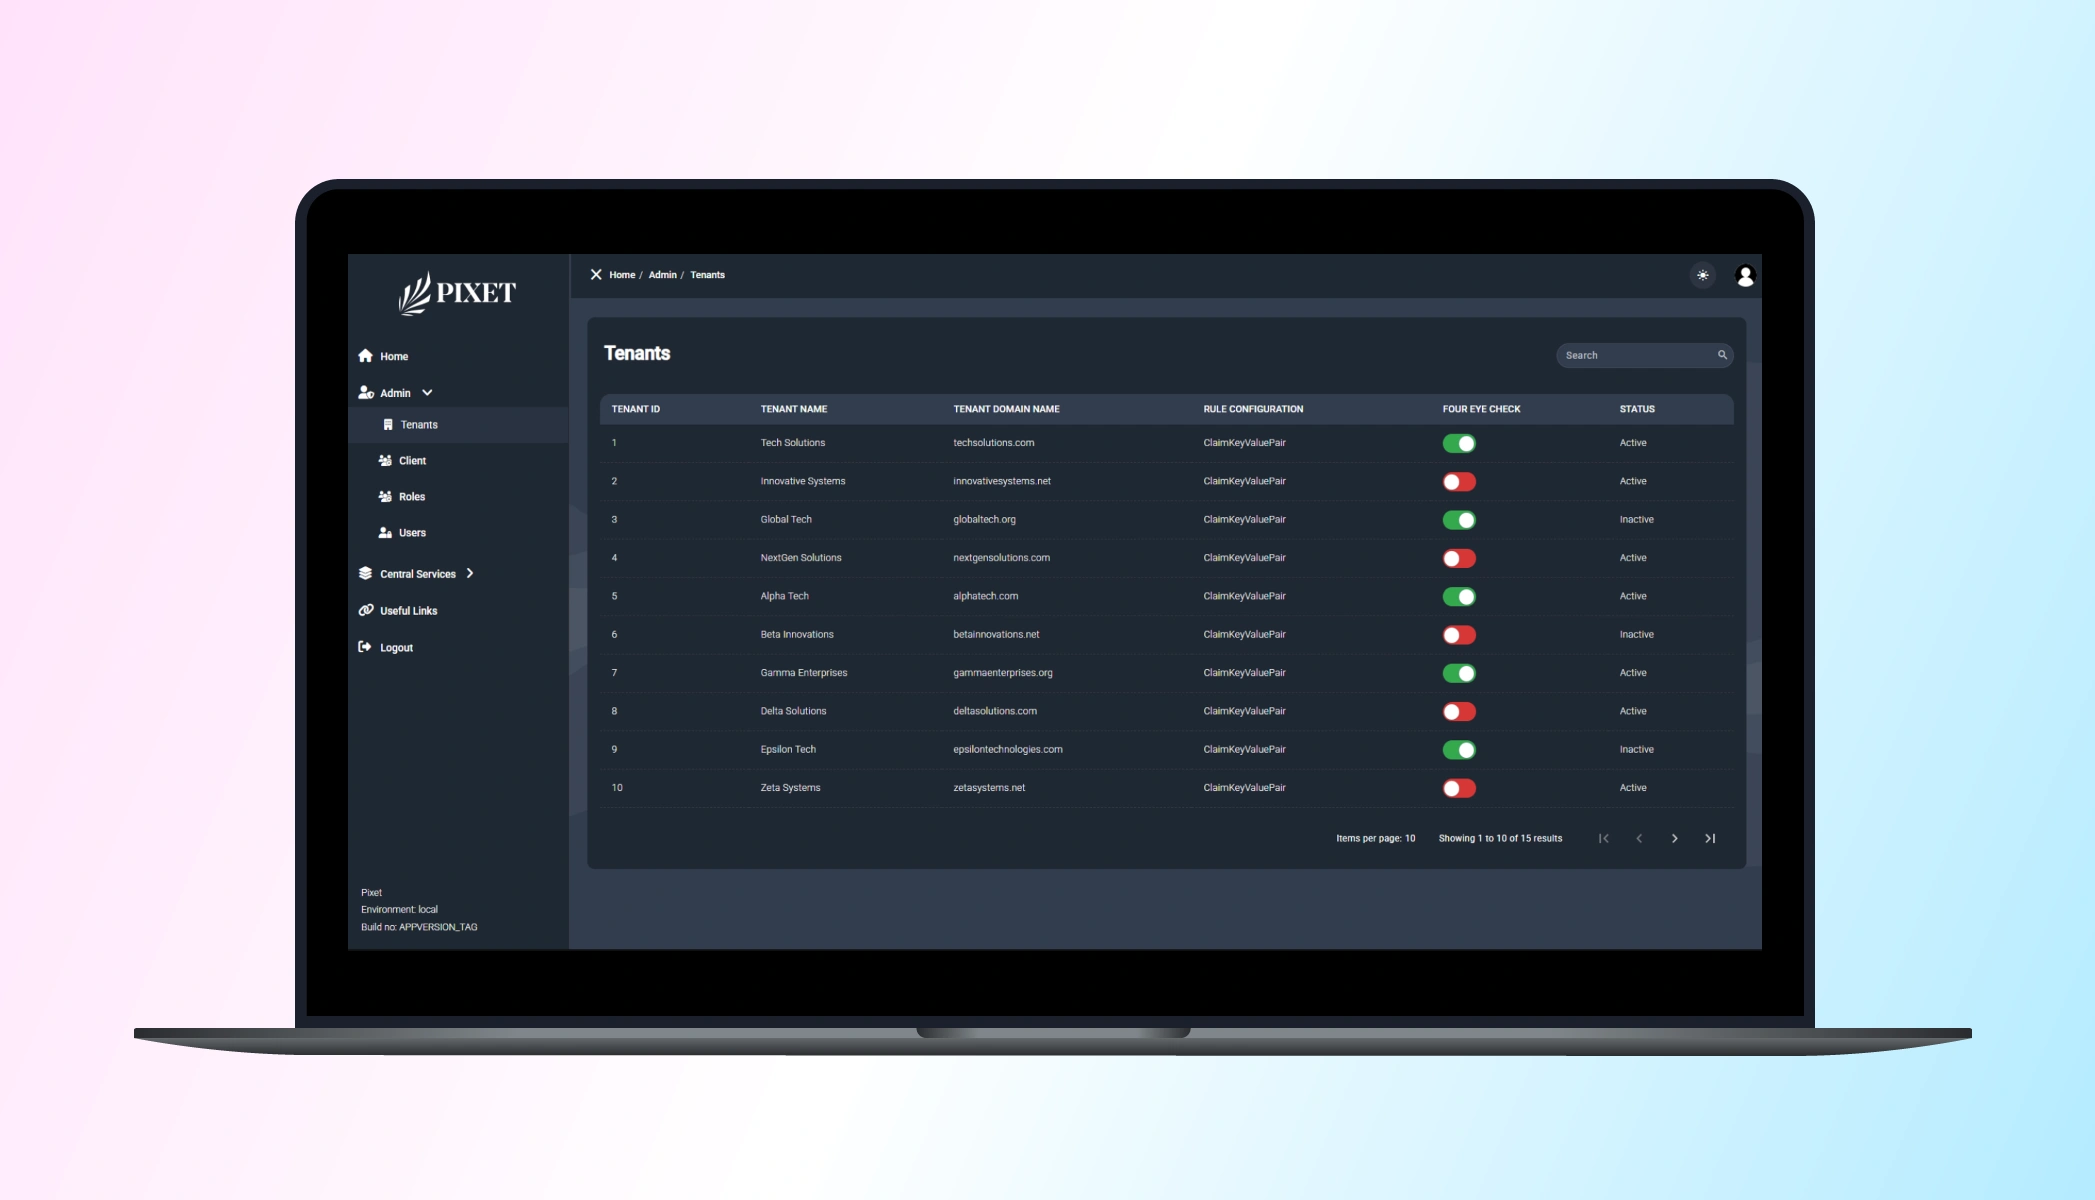Viewport: 2095px width, 1200px height.
Task: Open the Client menu item
Action: coord(412,461)
